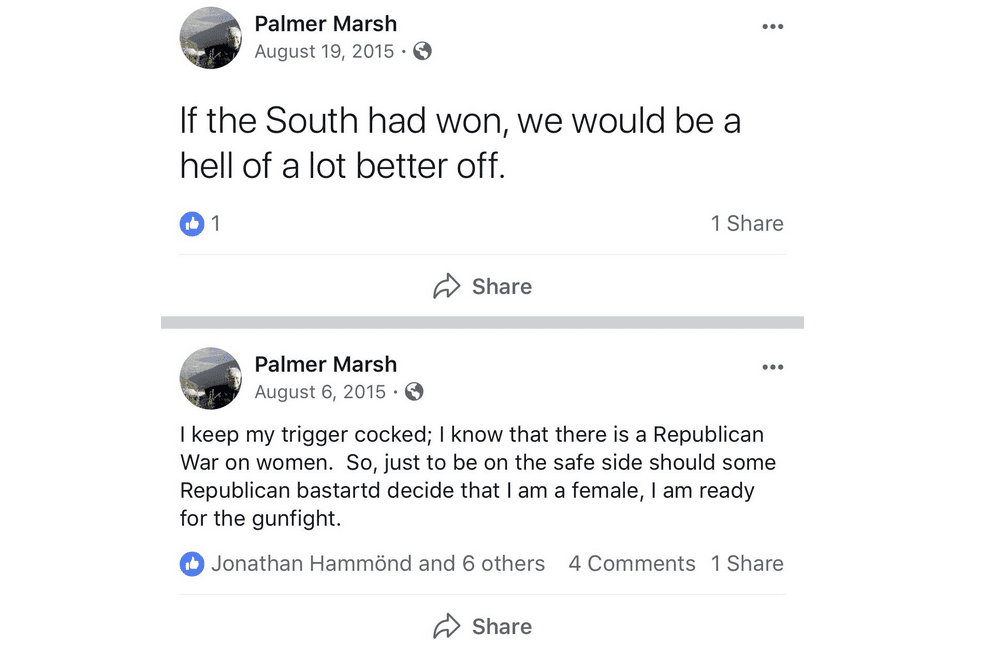
Task: Click the public globe icon on the August 19 post
Action: (x=423, y=51)
